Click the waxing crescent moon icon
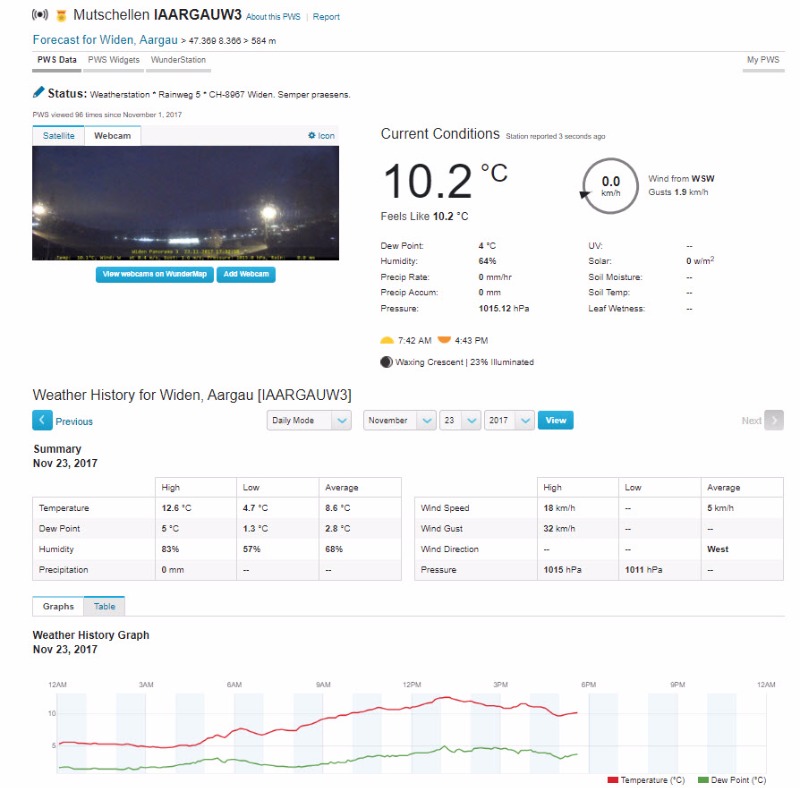The height and width of the screenshot is (788, 800). point(387,362)
